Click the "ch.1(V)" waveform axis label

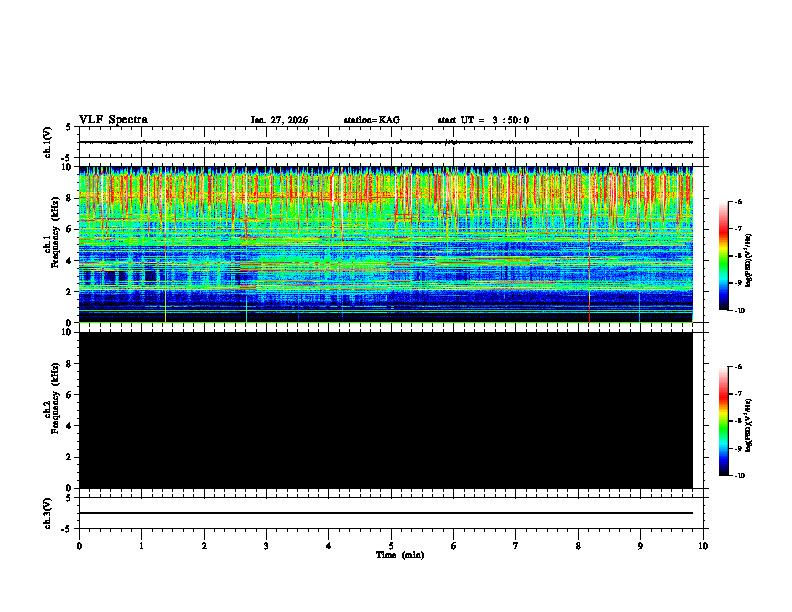[x=47, y=142]
